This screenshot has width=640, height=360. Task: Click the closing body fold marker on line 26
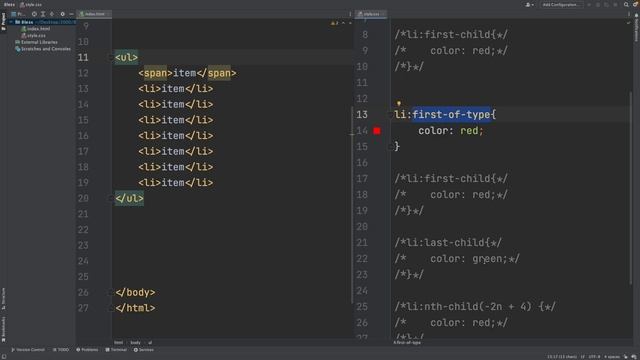[x=111, y=292]
